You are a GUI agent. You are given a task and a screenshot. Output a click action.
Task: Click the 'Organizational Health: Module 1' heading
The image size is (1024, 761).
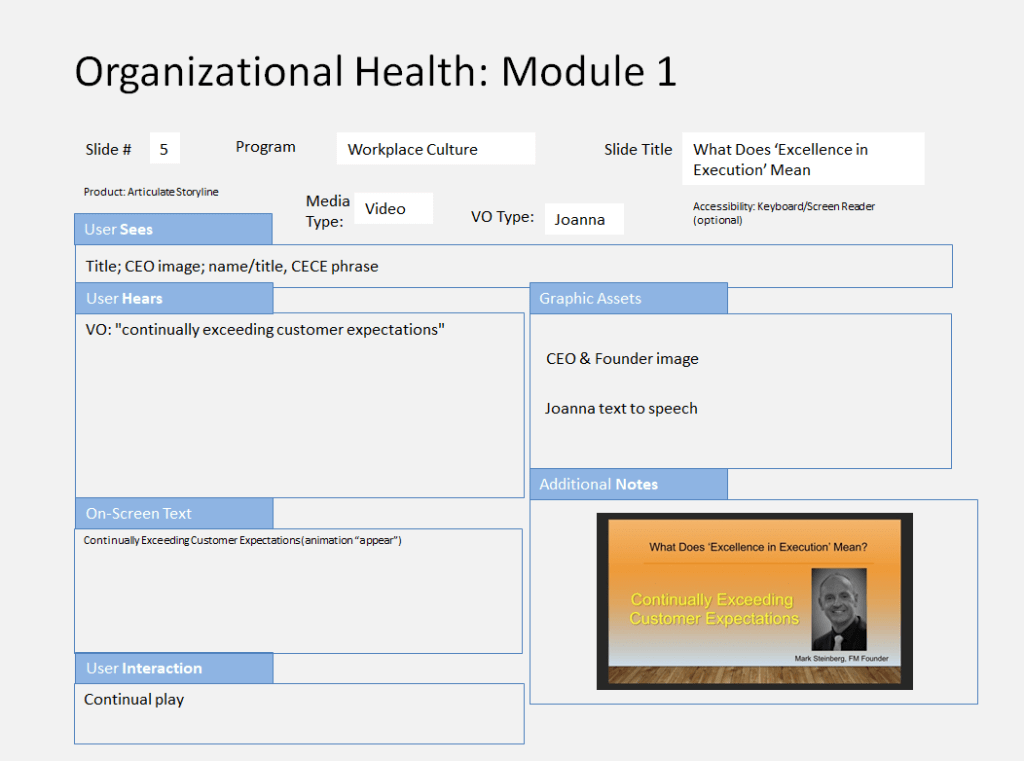(376, 71)
